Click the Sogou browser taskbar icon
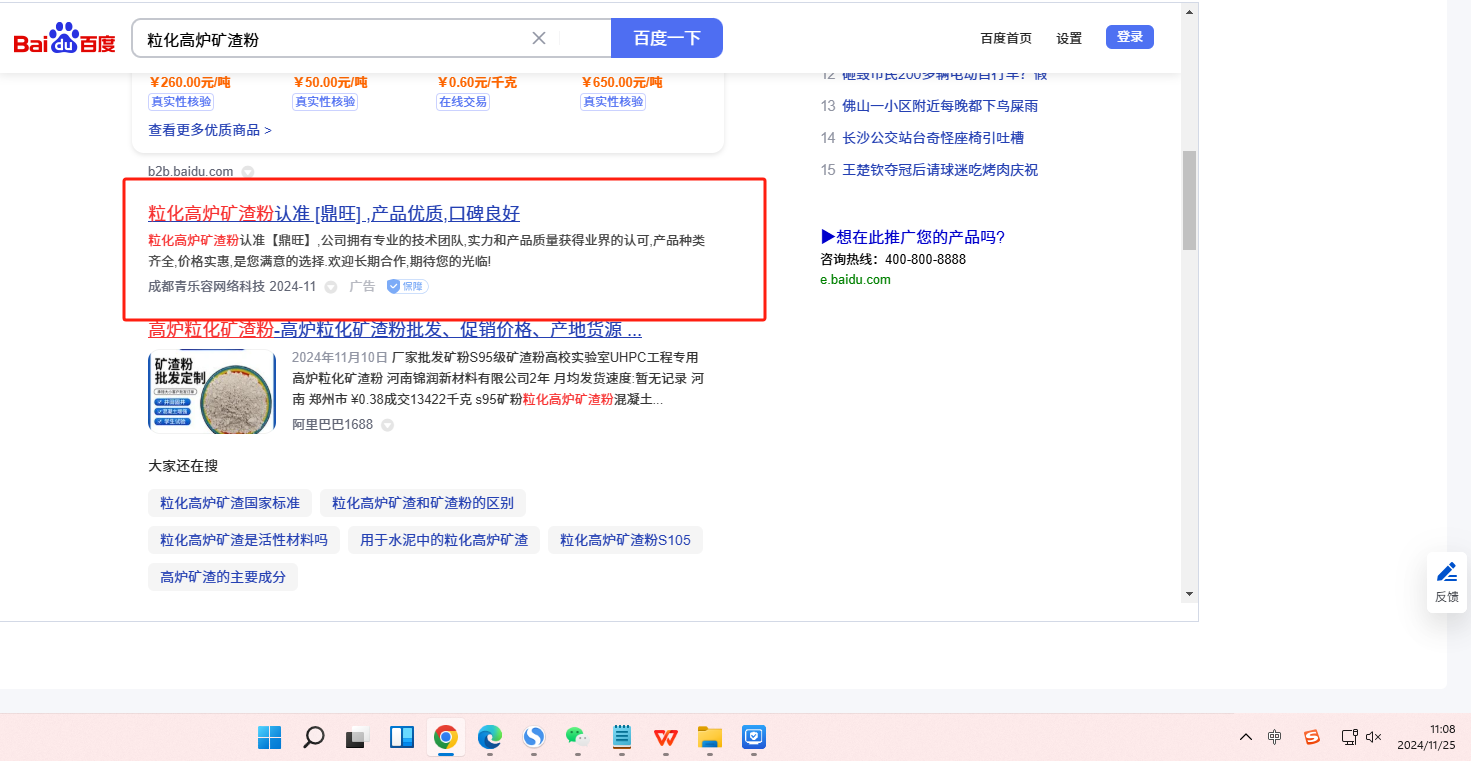1471x761 pixels. click(534, 738)
